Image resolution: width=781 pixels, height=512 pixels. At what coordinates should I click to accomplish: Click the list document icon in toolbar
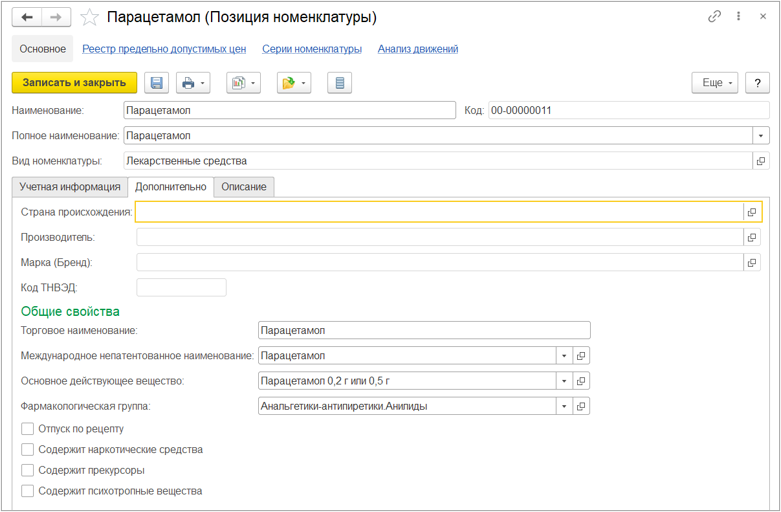(x=340, y=83)
